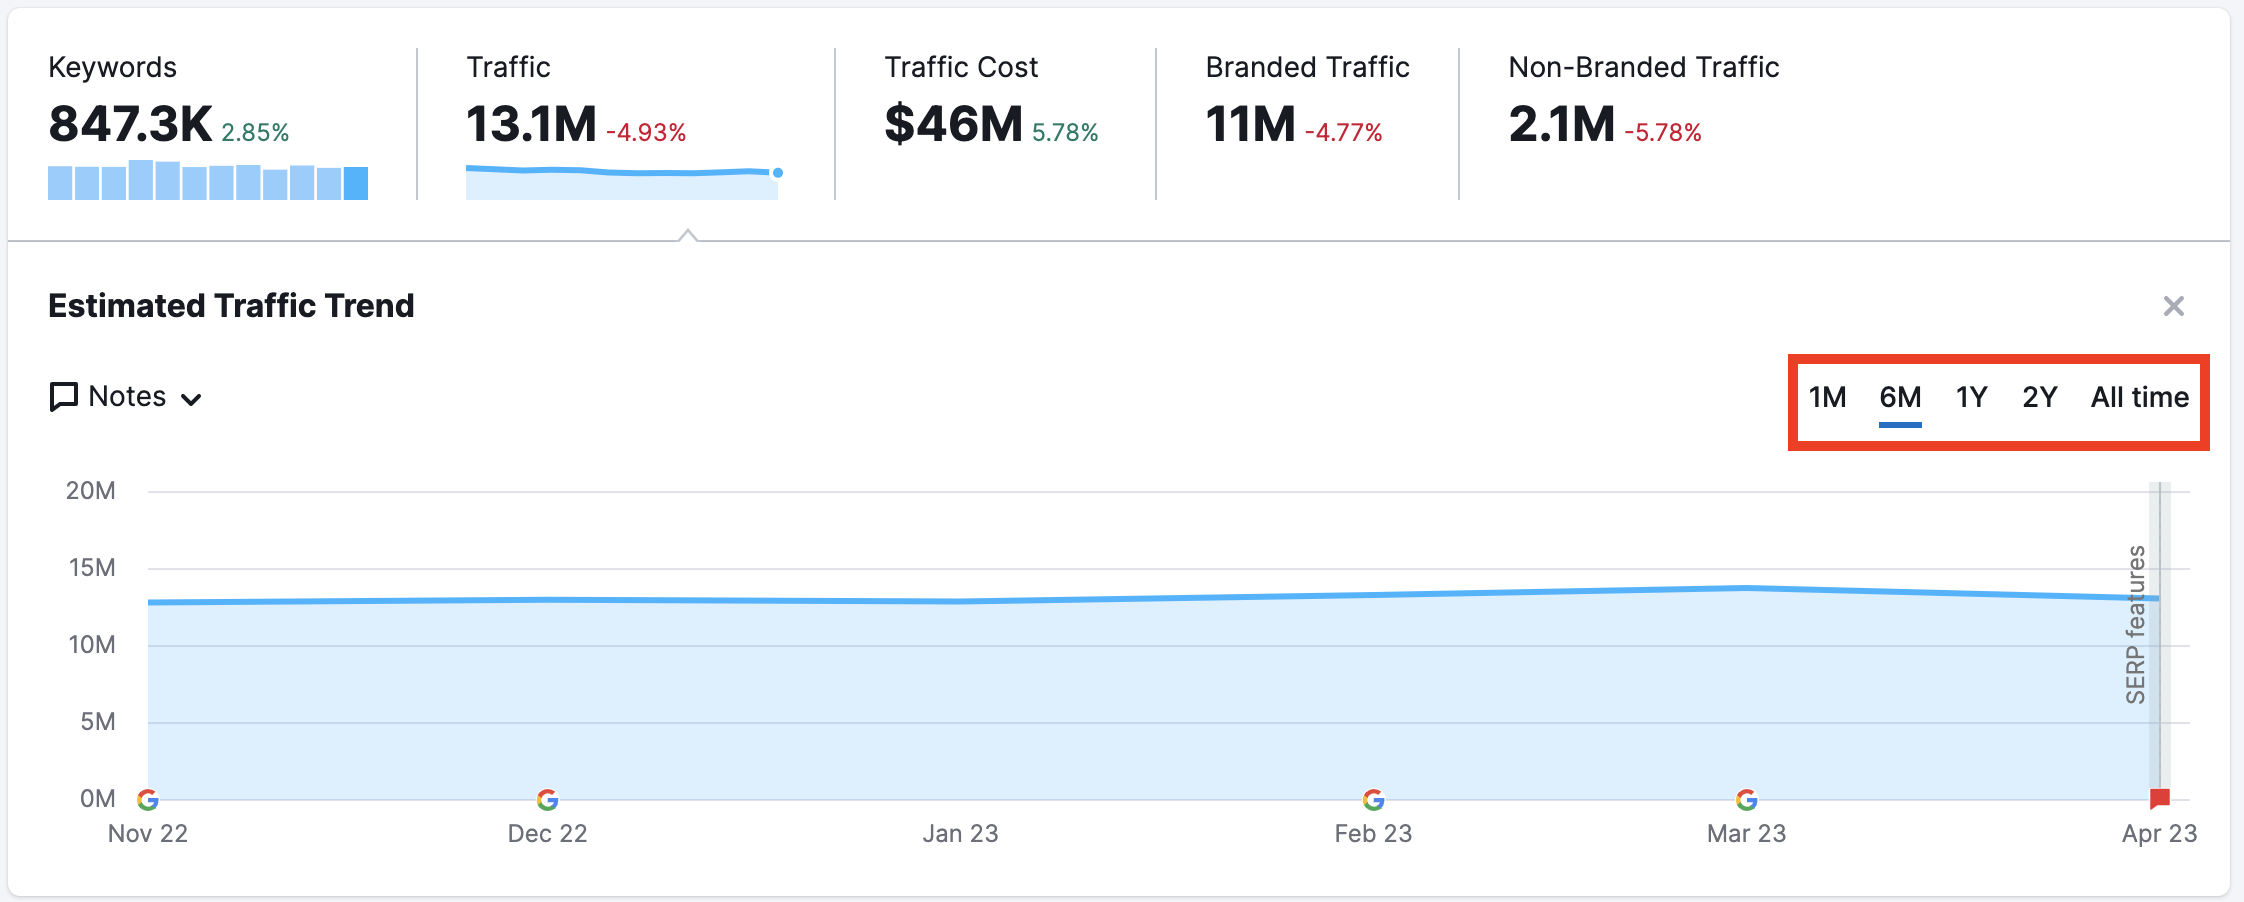This screenshot has height=902, width=2244.
Task: Click the Traffic sparkline mini chart
Action: pos(621,182)
